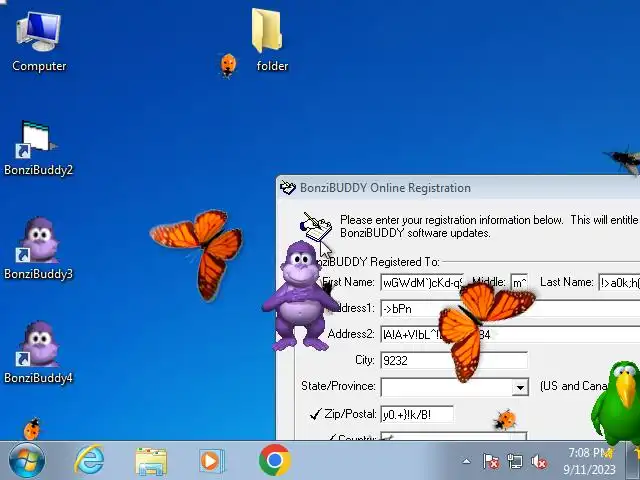Image resolution: width=640 pixels, height=480 pixels.
Task: Open Windows Explorer from the taskbar
Action: (x=151, y=461)
